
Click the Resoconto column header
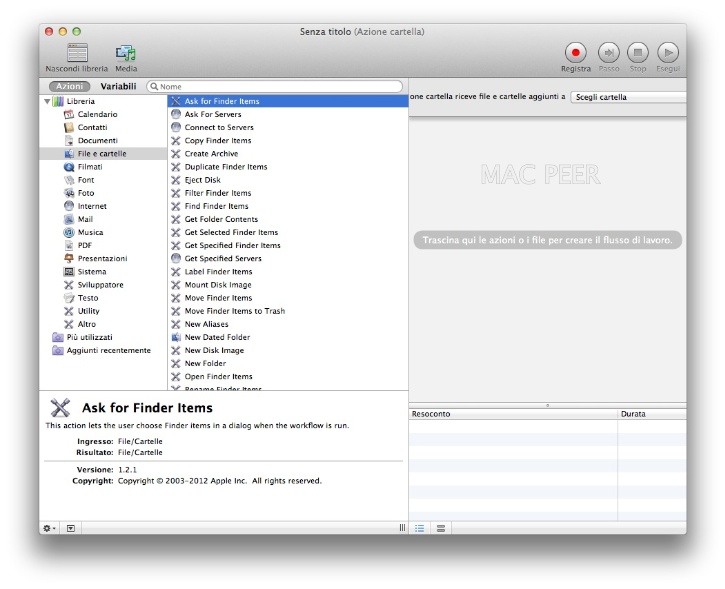(x=513, y=414)
